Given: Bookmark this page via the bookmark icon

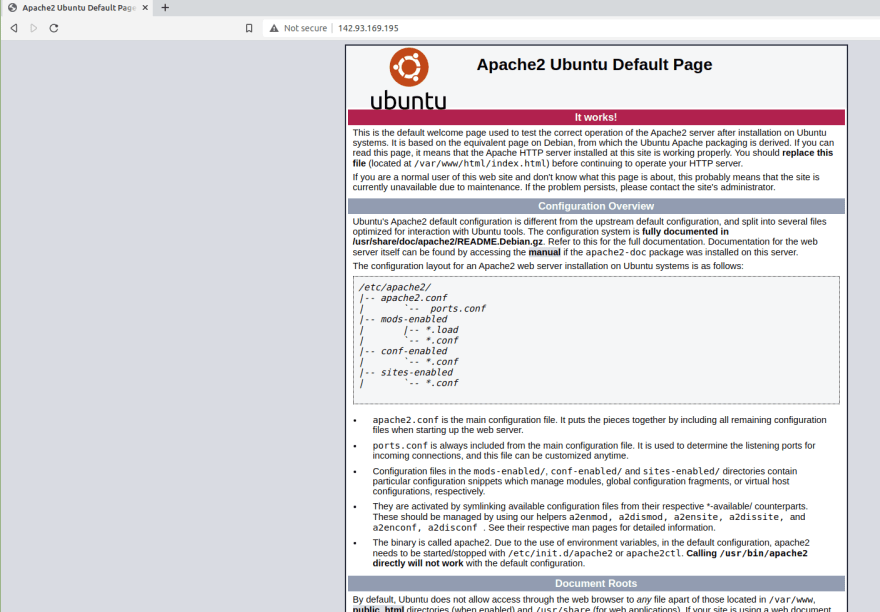Looking at the screenshot, I should click(249, 28).
